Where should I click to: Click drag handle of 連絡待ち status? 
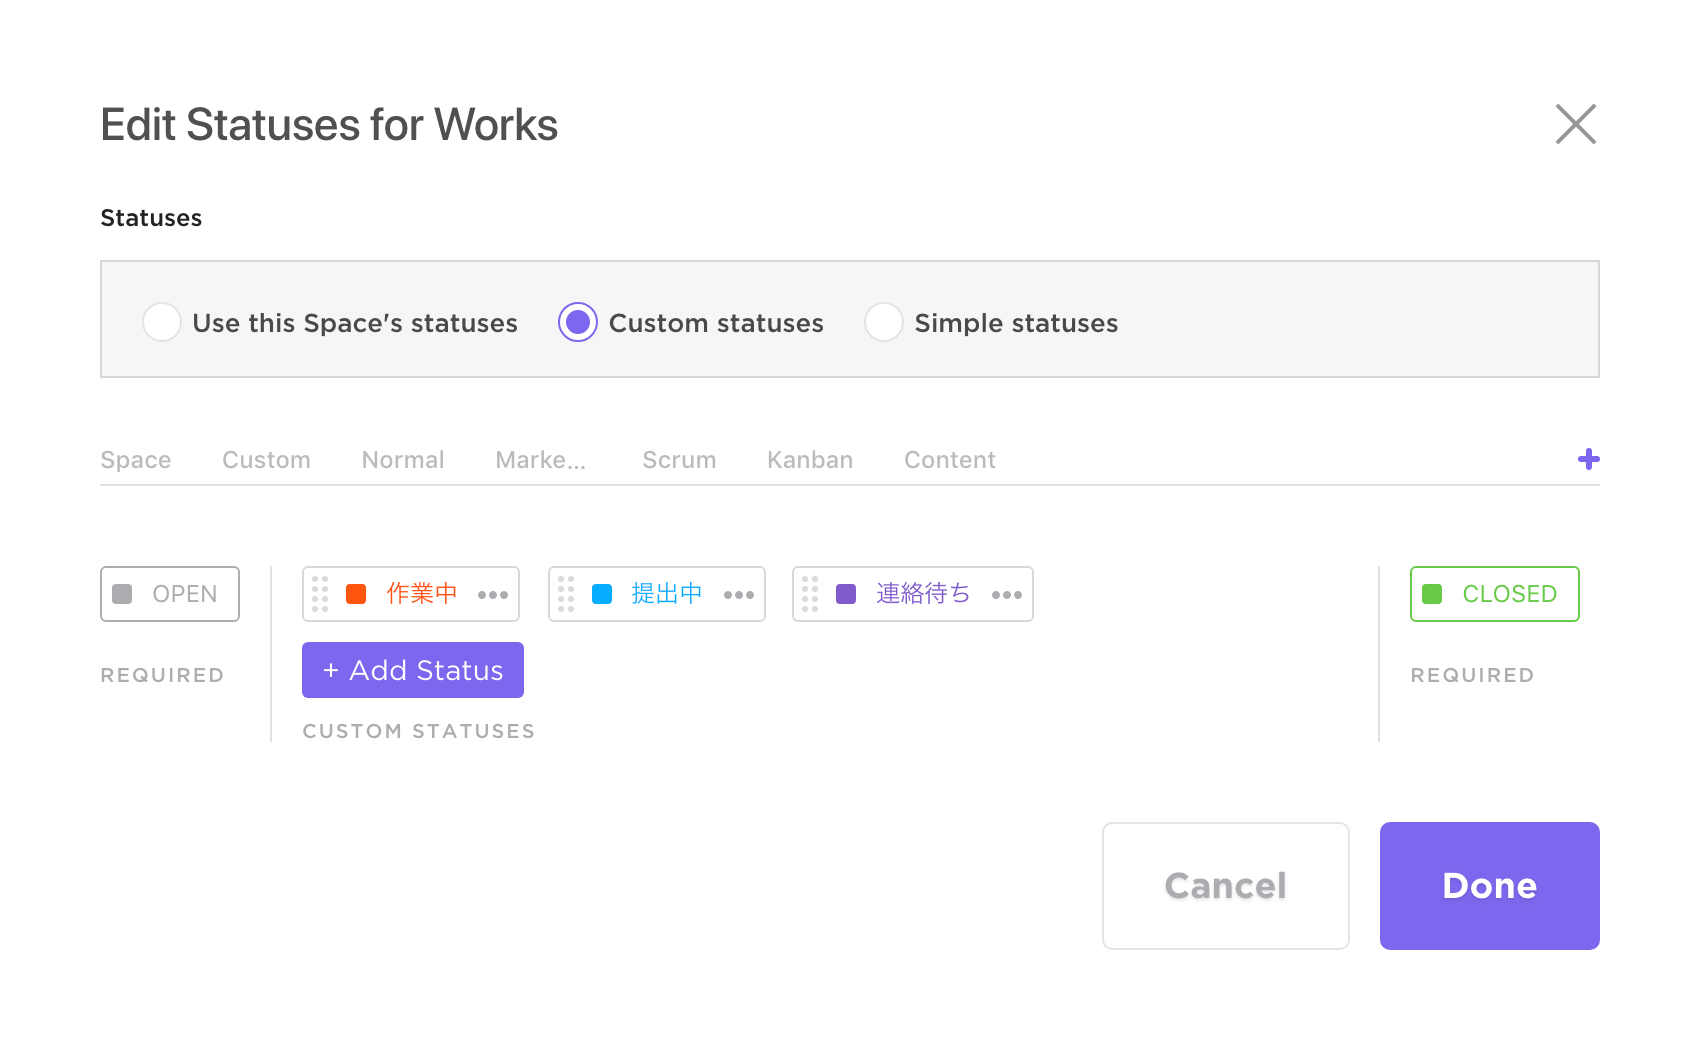(x=810, y=594)
